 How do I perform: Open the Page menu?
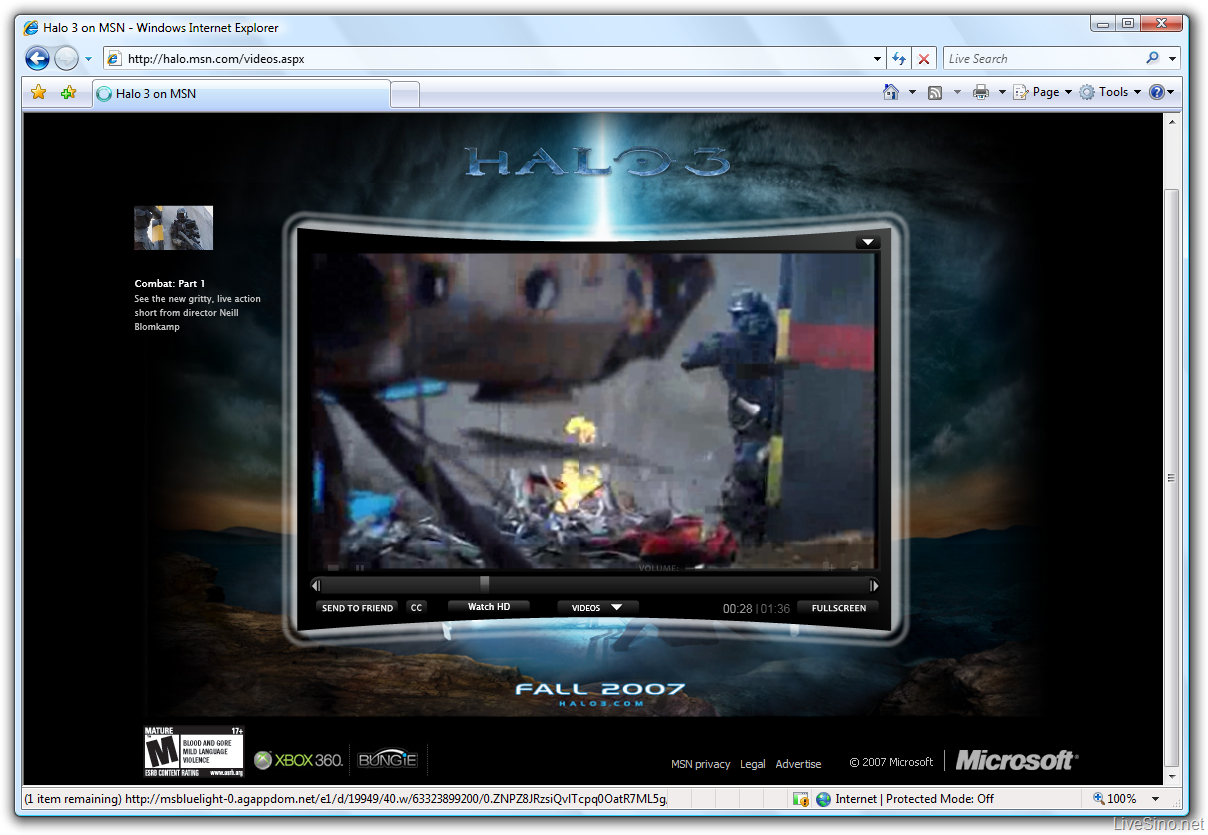(x=1042, y=92)
